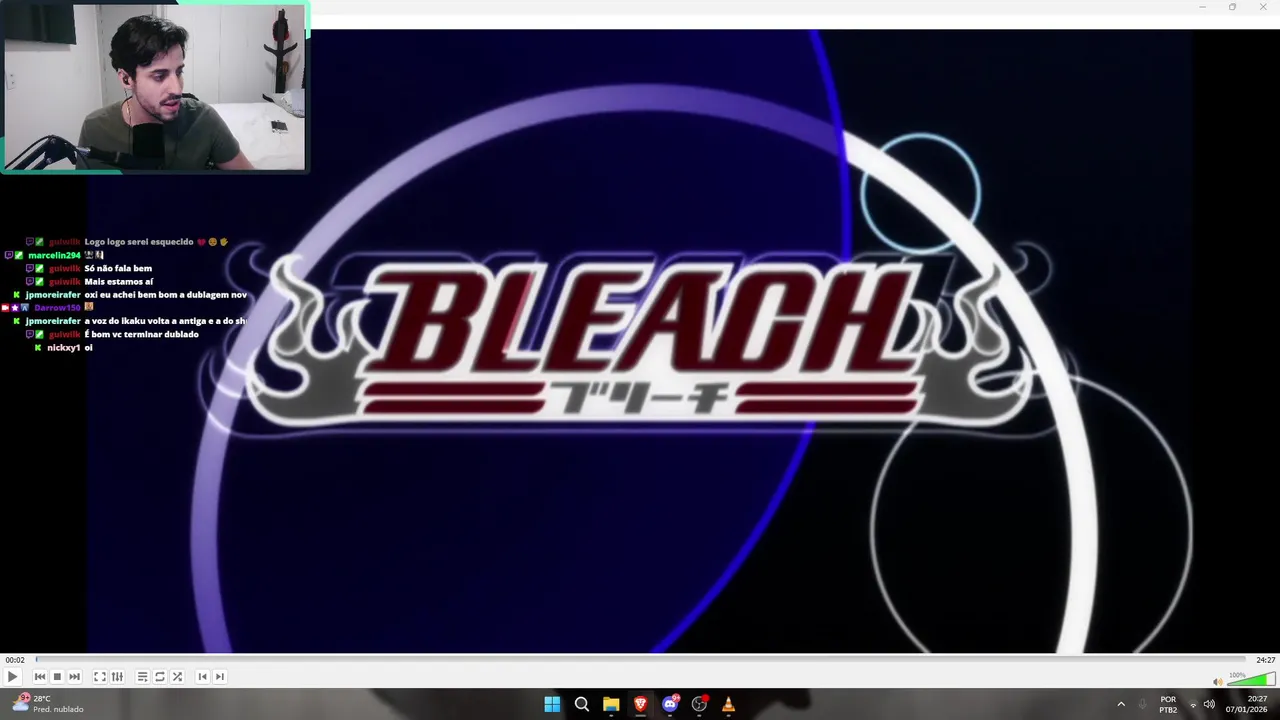This screenshot has width=1280, height=720.
Task: Skip to previous media in VLC
Action: click(x=40, y=677)
